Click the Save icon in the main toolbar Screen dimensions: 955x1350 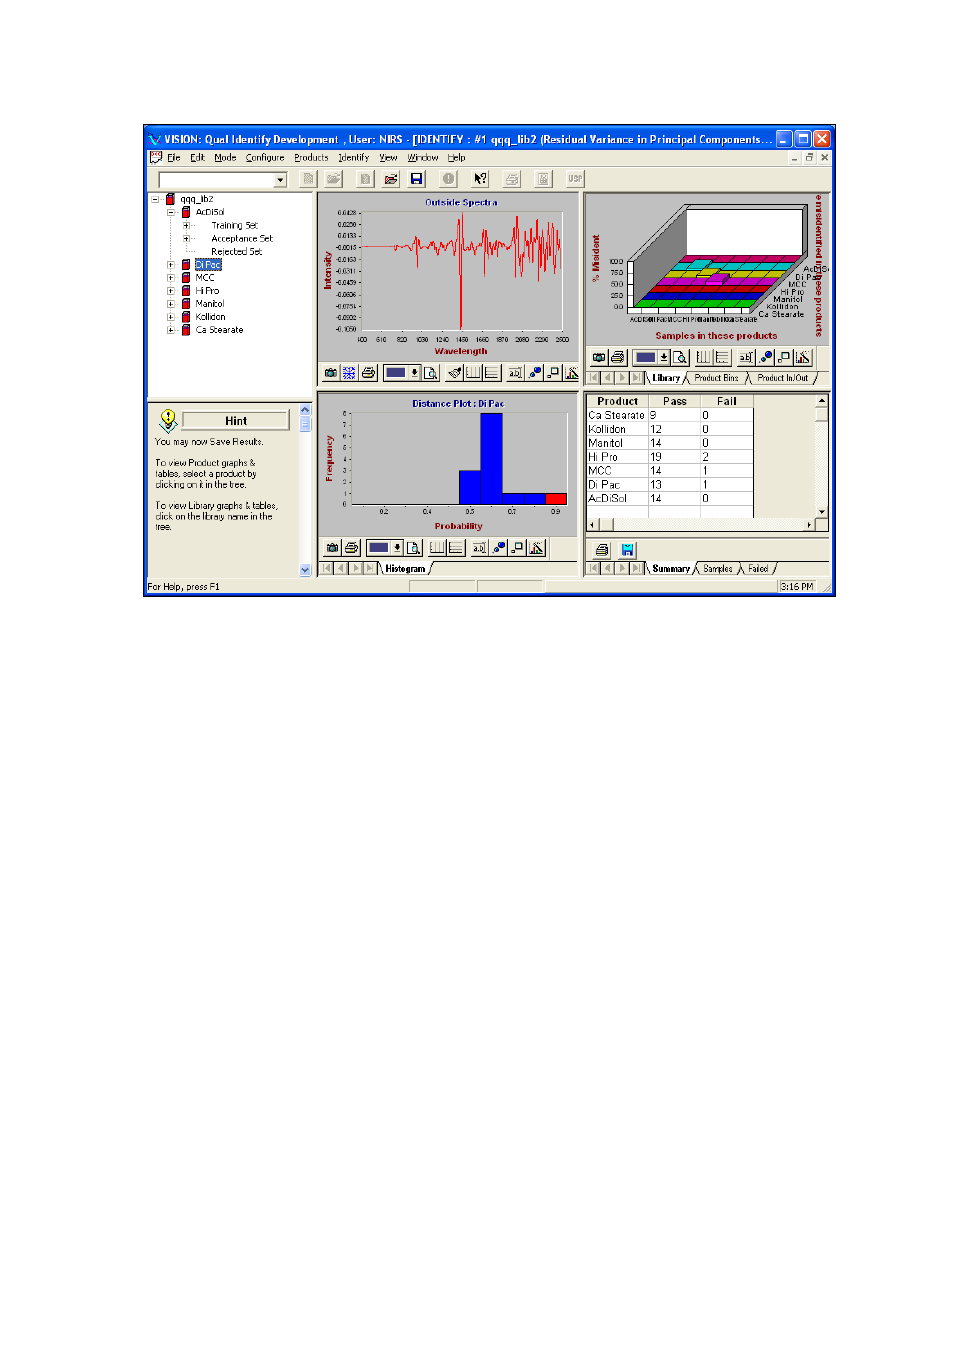click(x=417, y=179)
